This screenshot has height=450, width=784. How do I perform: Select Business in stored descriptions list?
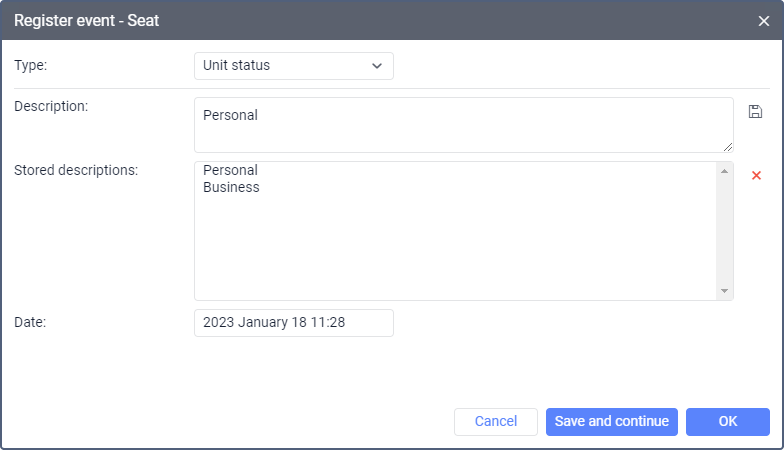click(231, 187)
